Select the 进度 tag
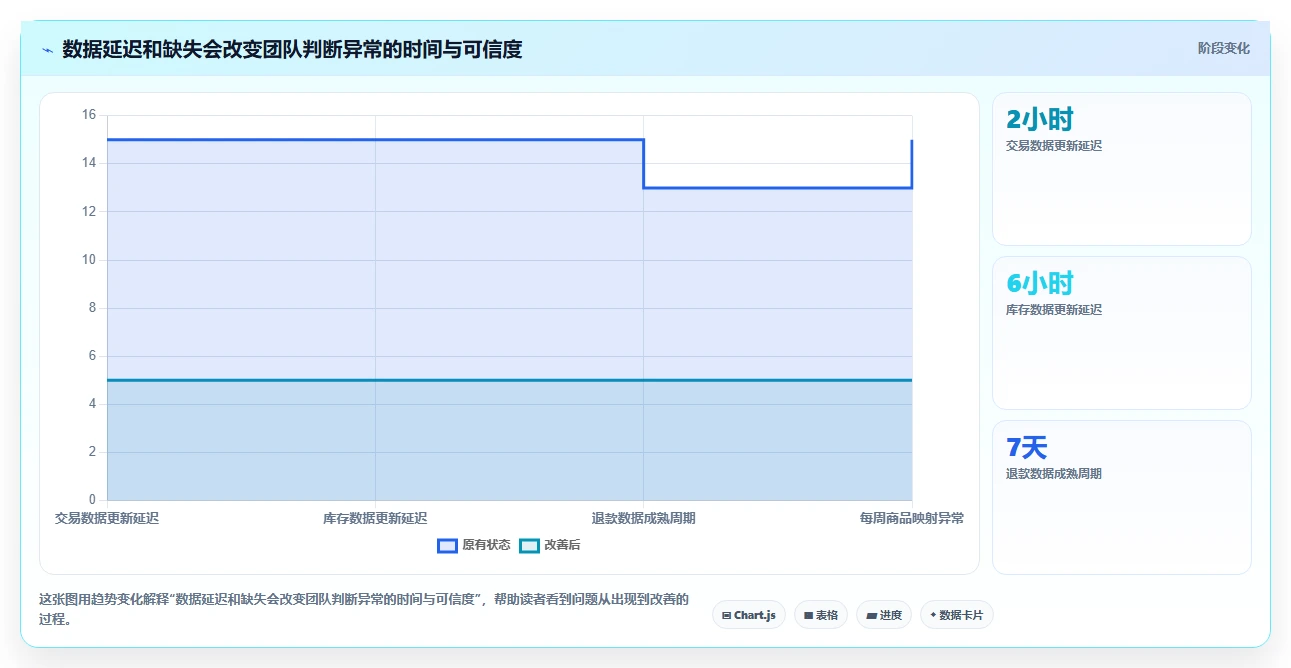 pyautogui.click(x=884, y=615)
